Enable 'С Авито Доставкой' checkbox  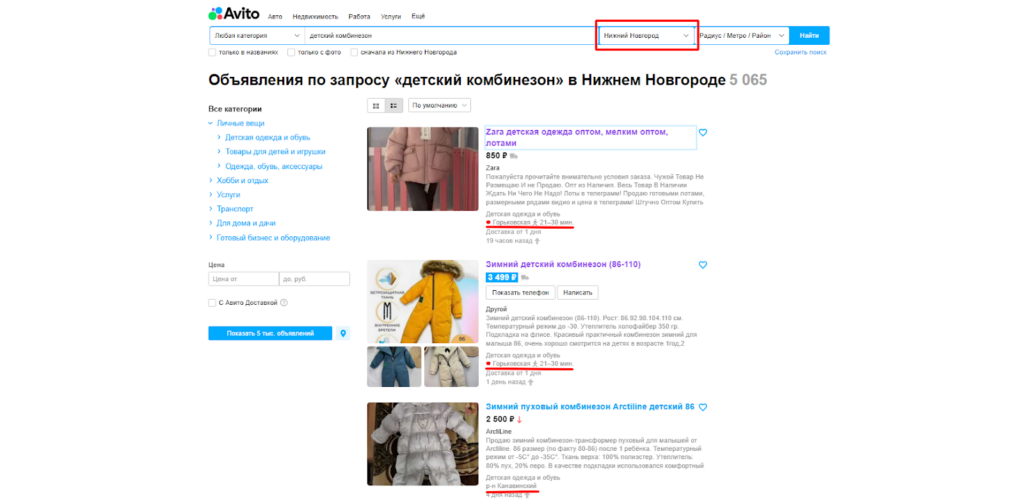pos(212,303)
